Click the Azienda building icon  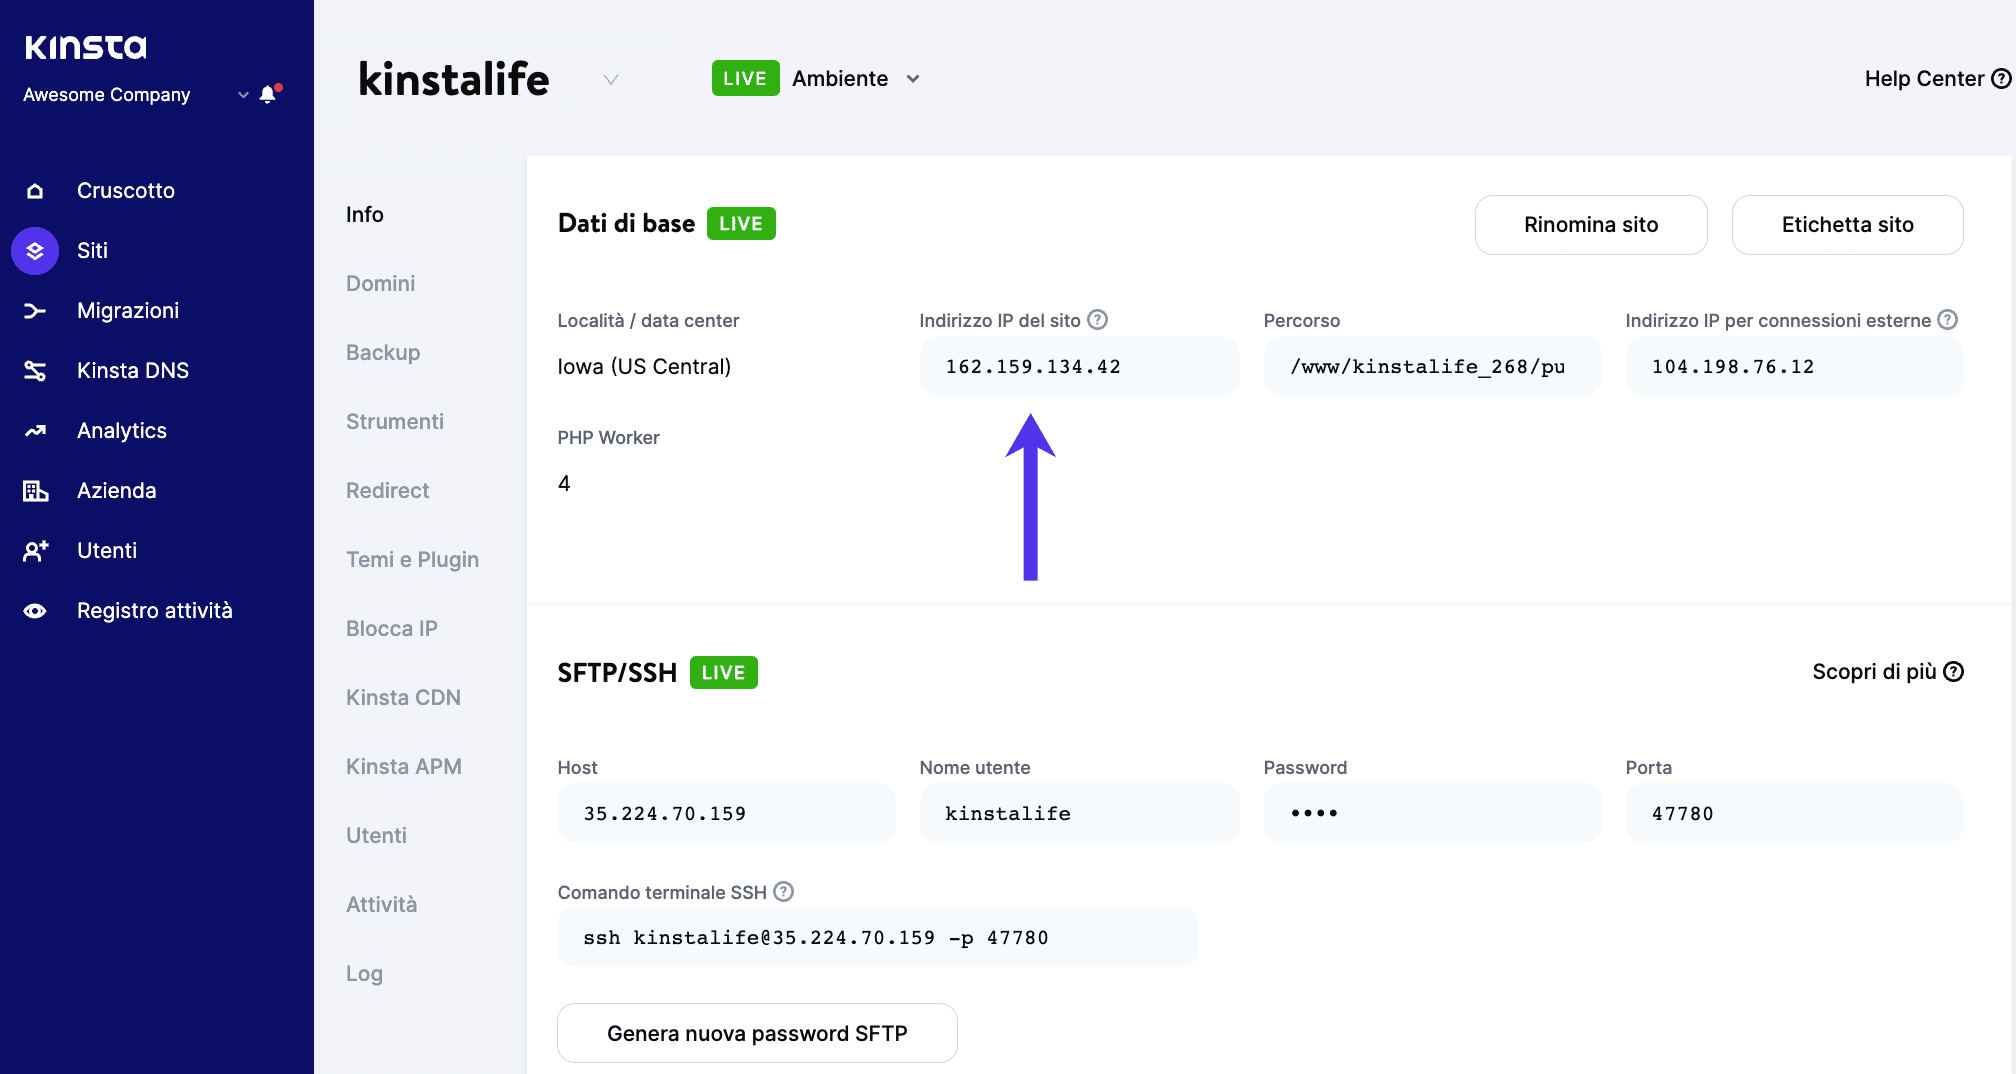(35, 490)
